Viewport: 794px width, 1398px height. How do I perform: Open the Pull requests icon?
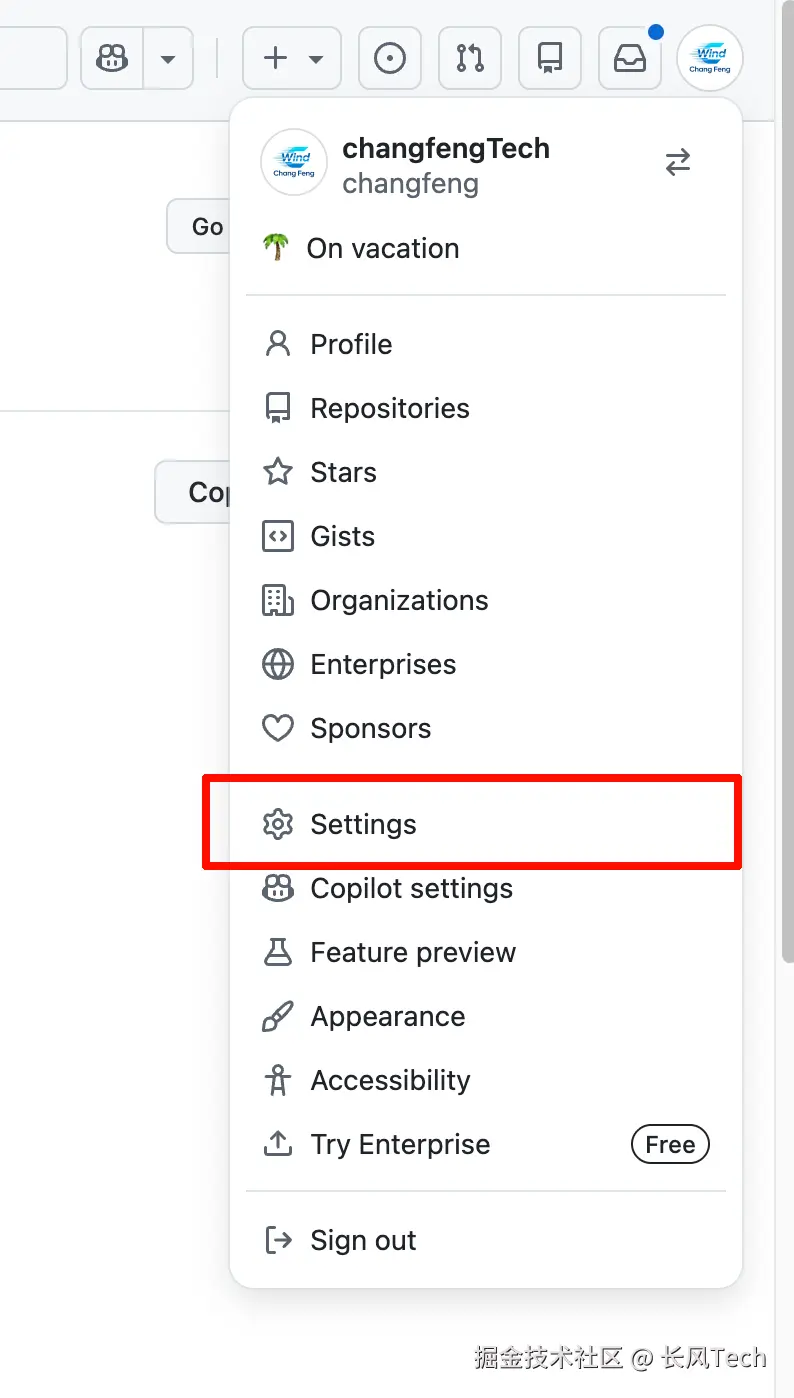tap(469, 59)
